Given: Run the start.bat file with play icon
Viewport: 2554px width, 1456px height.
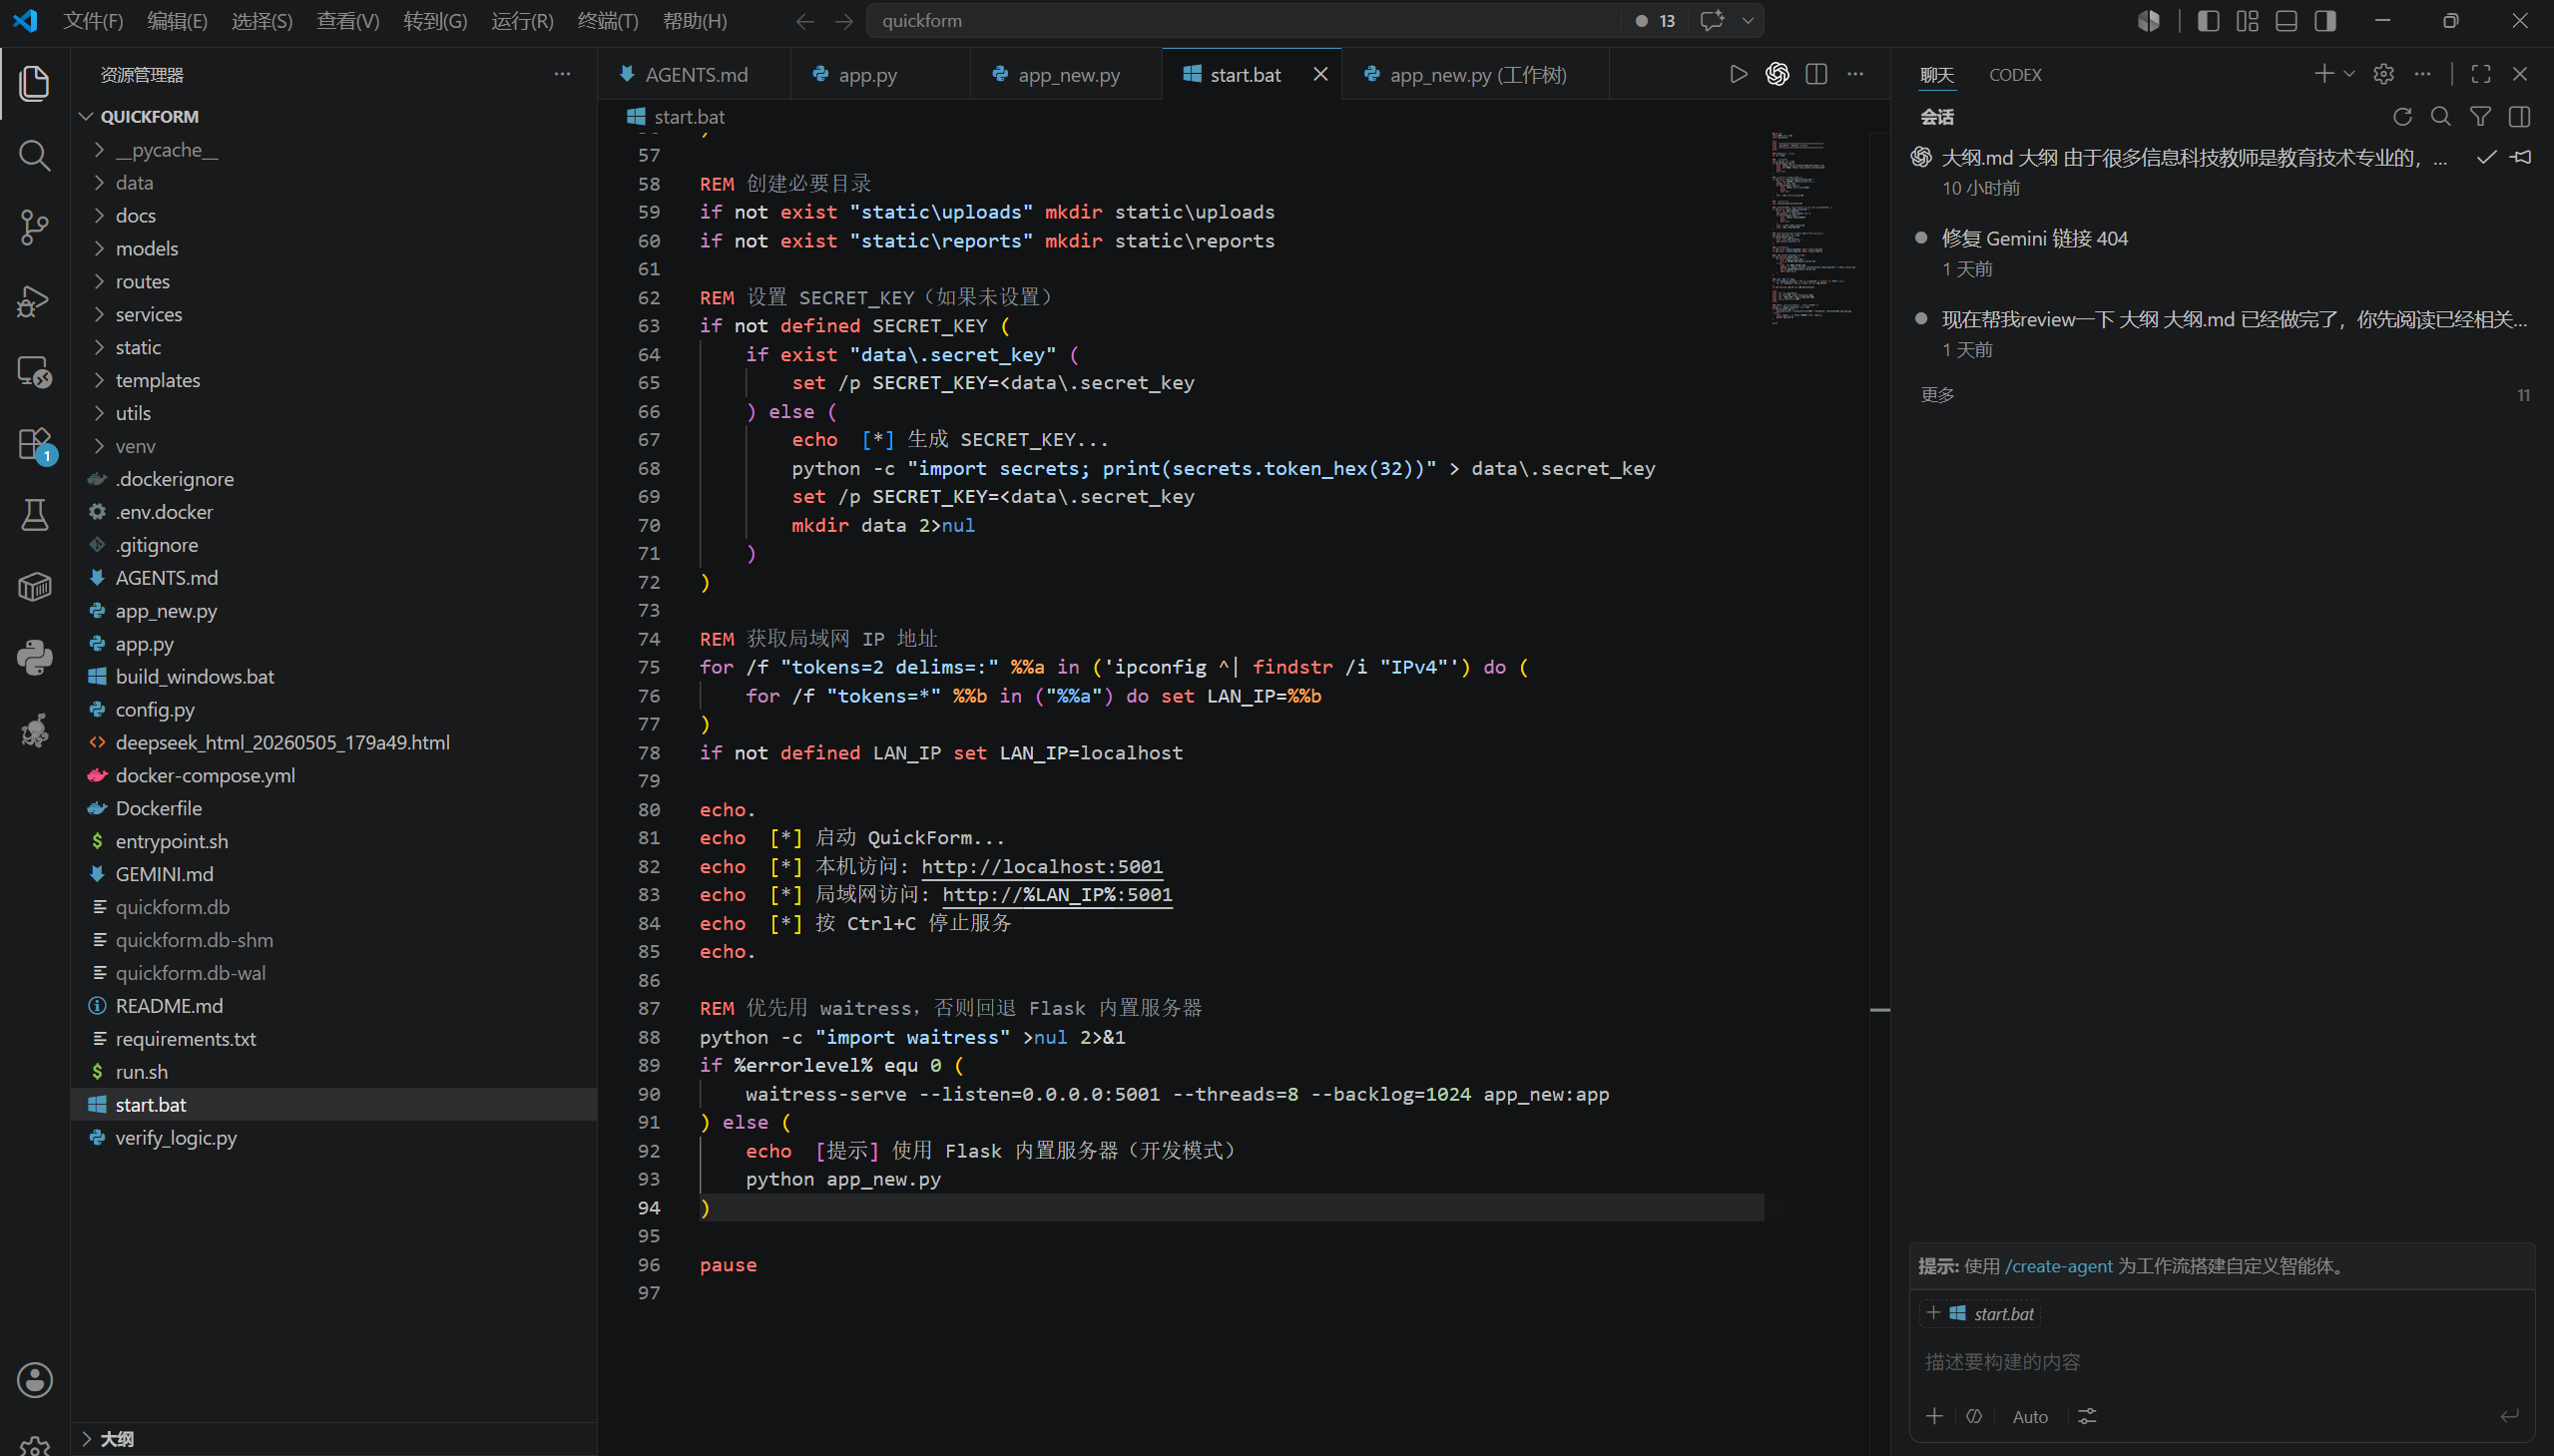Looking at the screenshot, I should click(1738, 74).
